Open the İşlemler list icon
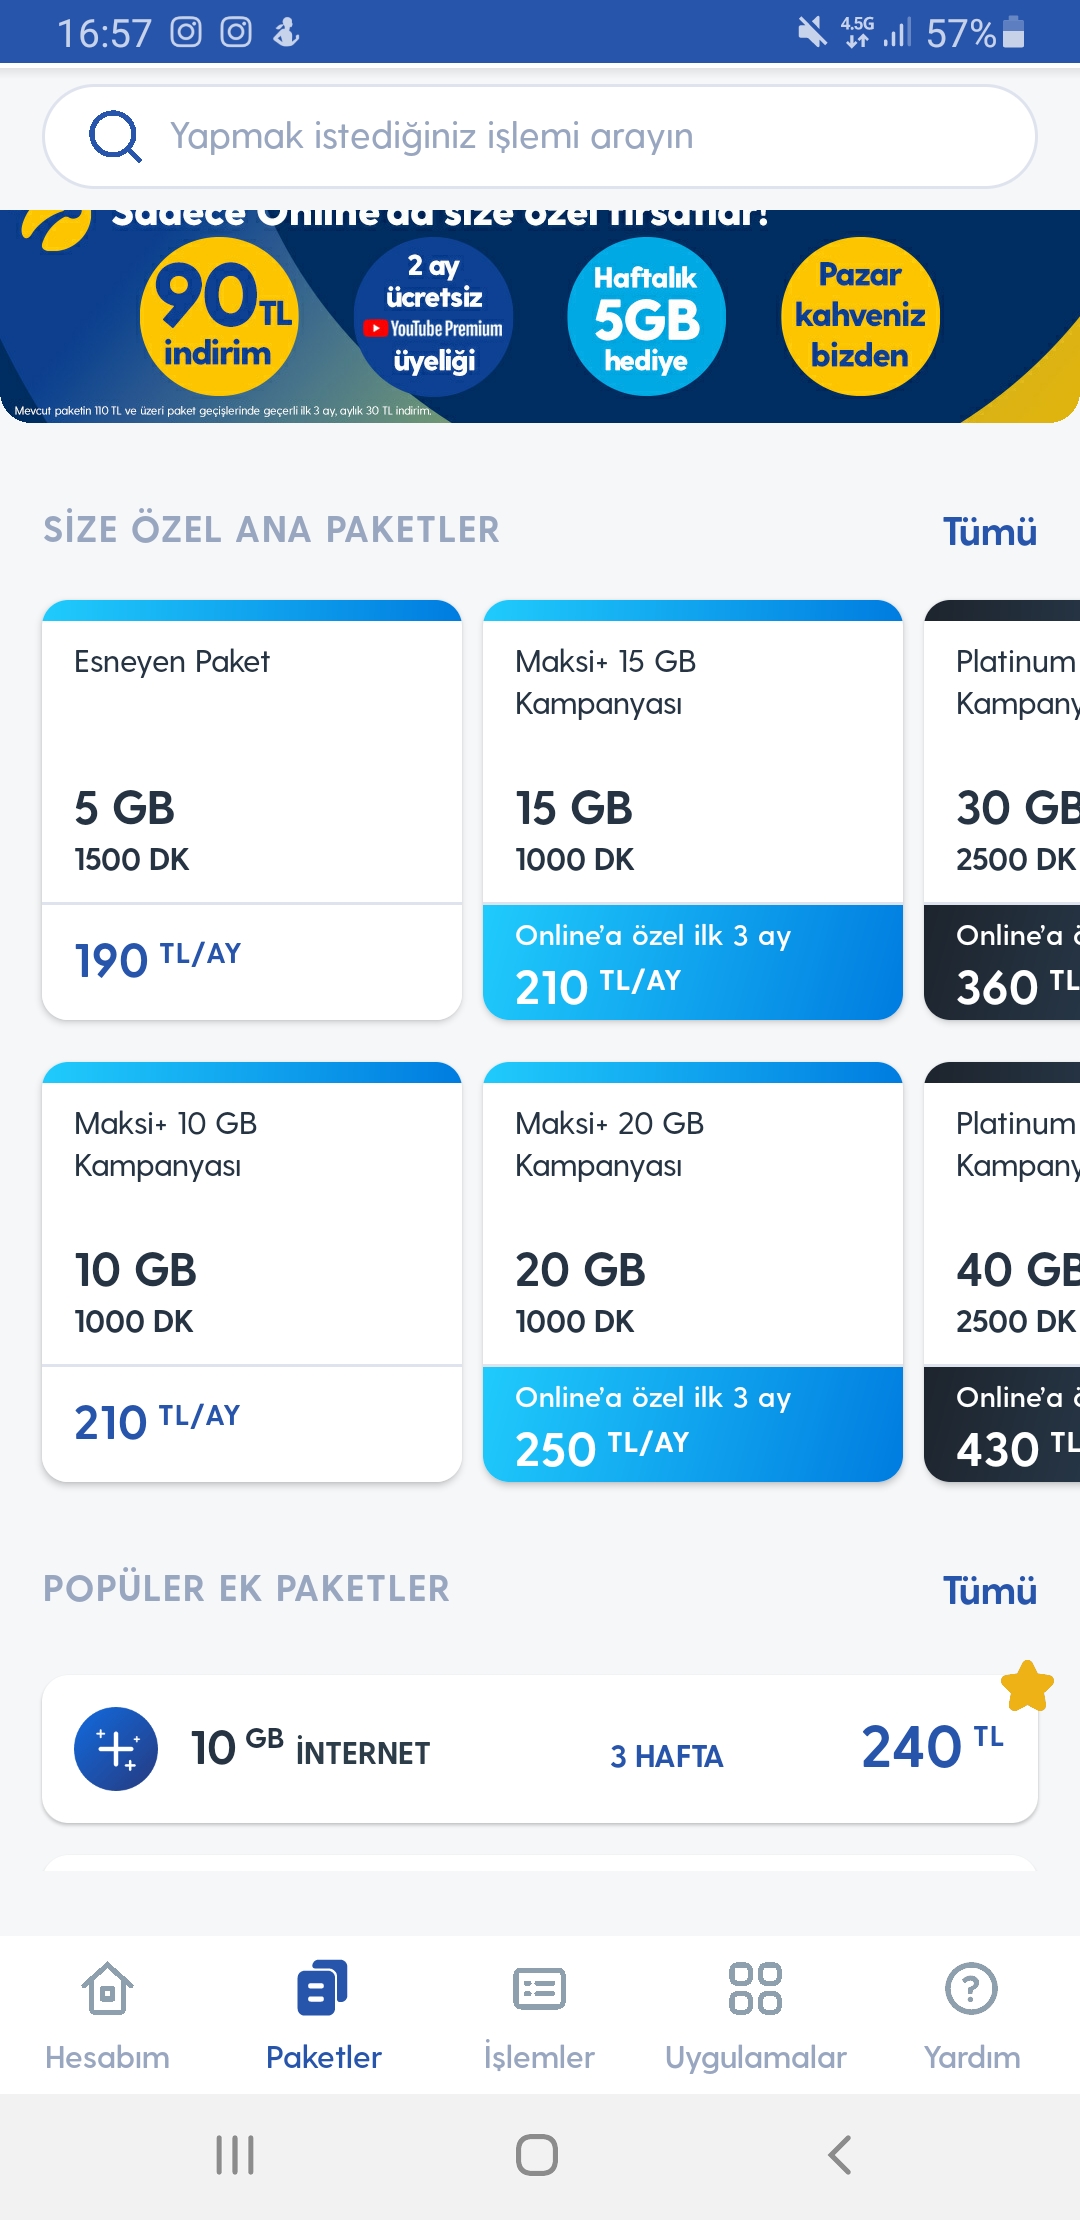 (x=539, y=1988)
